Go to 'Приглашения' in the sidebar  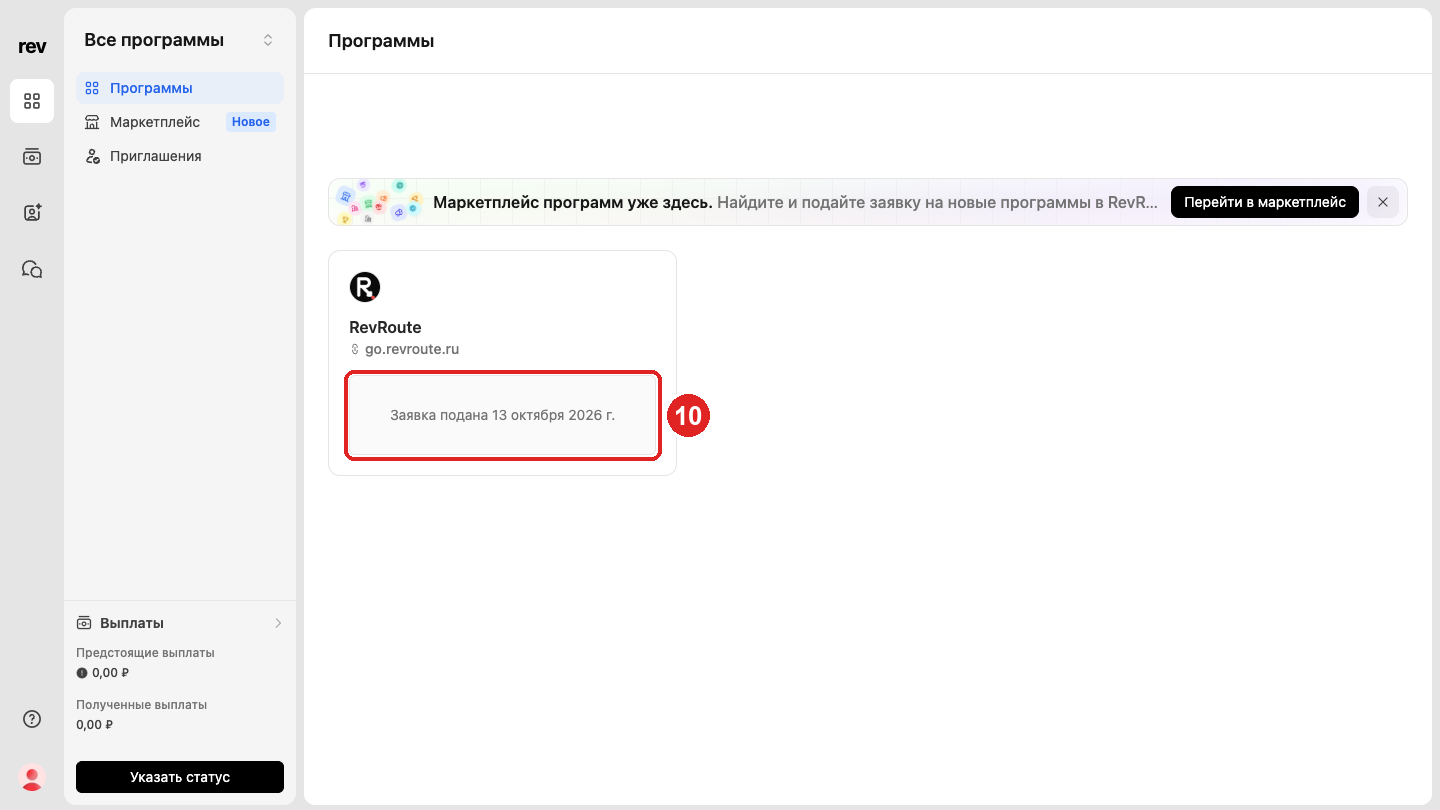click(x=180, y=156)
